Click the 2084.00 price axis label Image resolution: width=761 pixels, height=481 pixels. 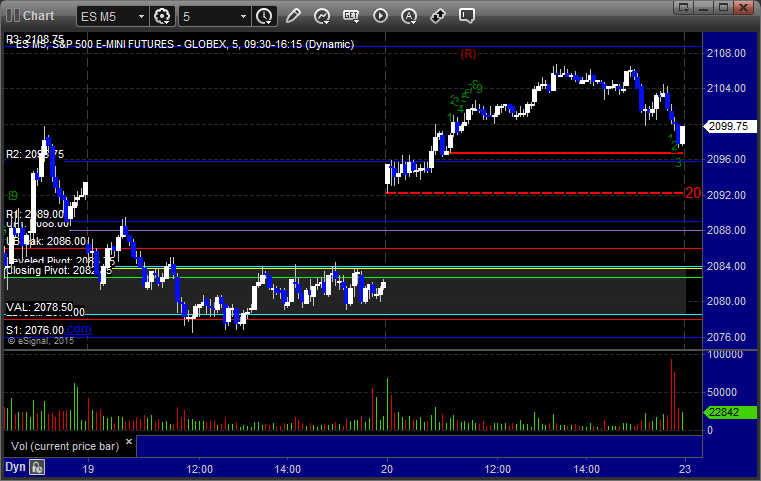pos(726,266)
